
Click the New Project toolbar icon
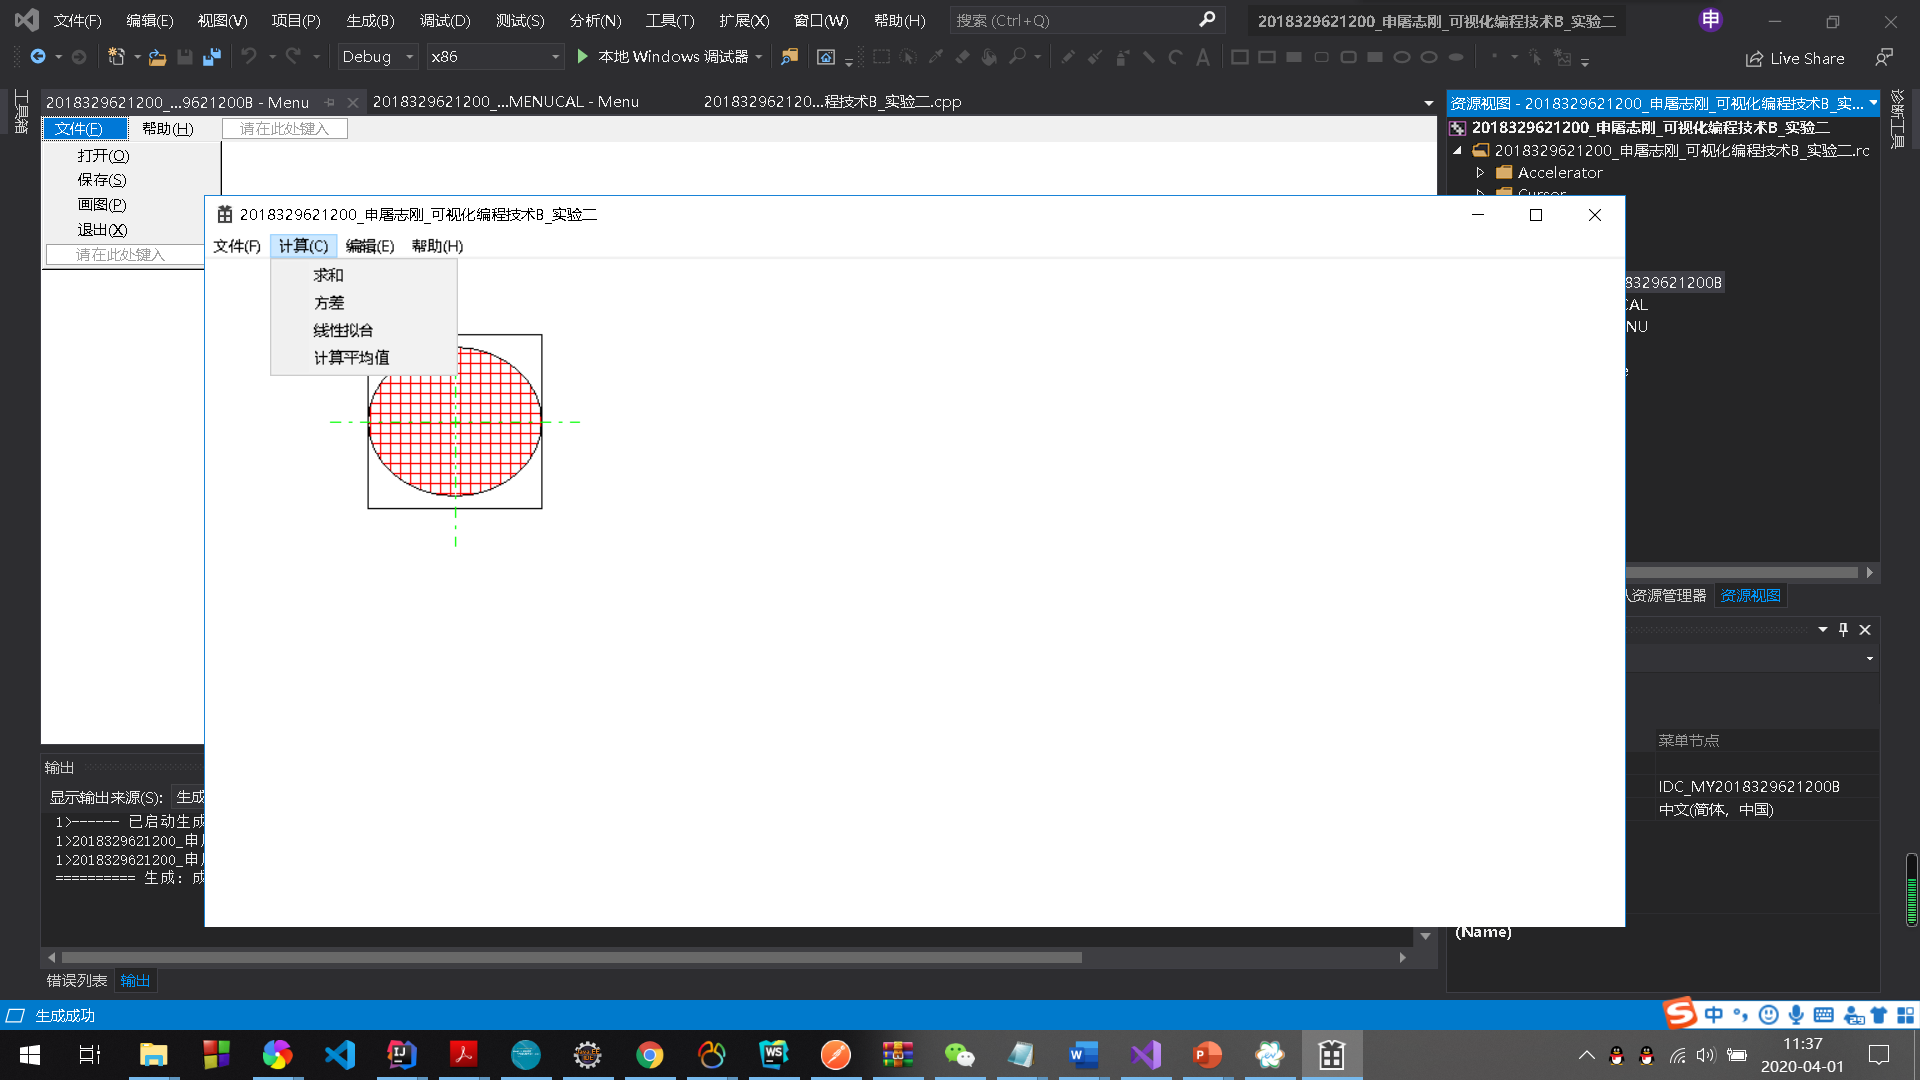pos(116,57)
